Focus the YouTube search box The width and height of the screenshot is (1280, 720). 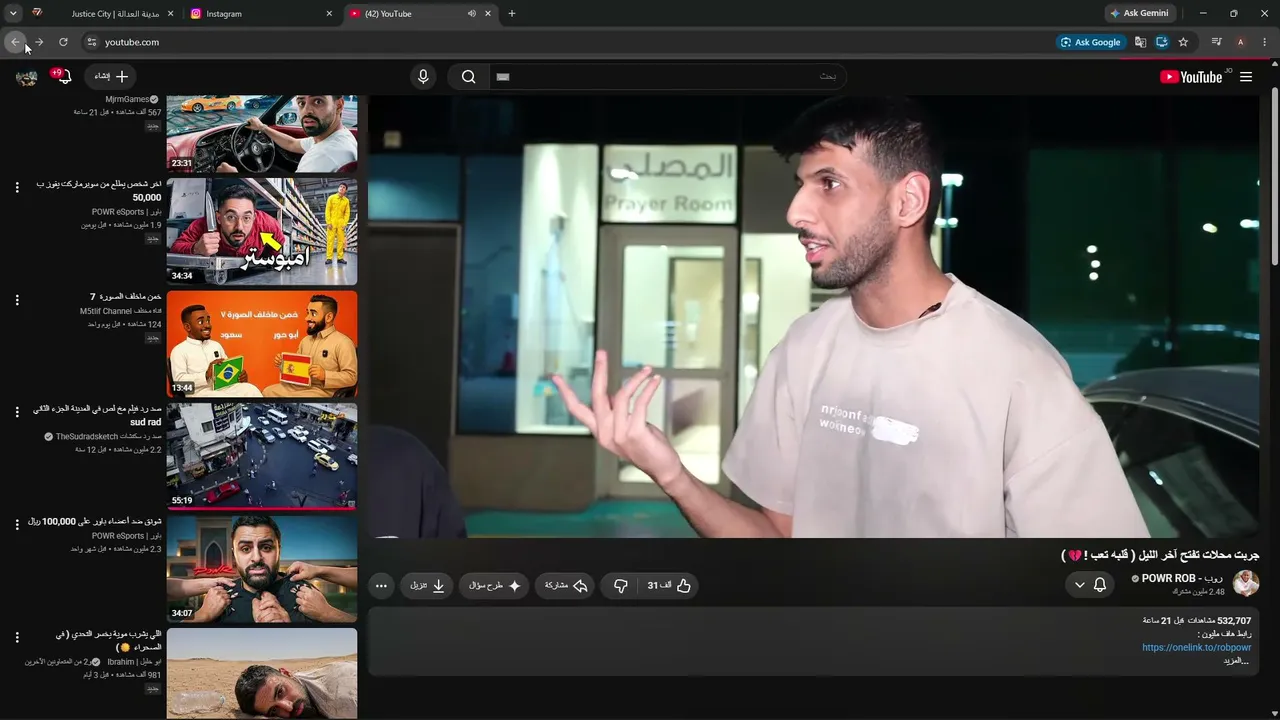(667, 77)
